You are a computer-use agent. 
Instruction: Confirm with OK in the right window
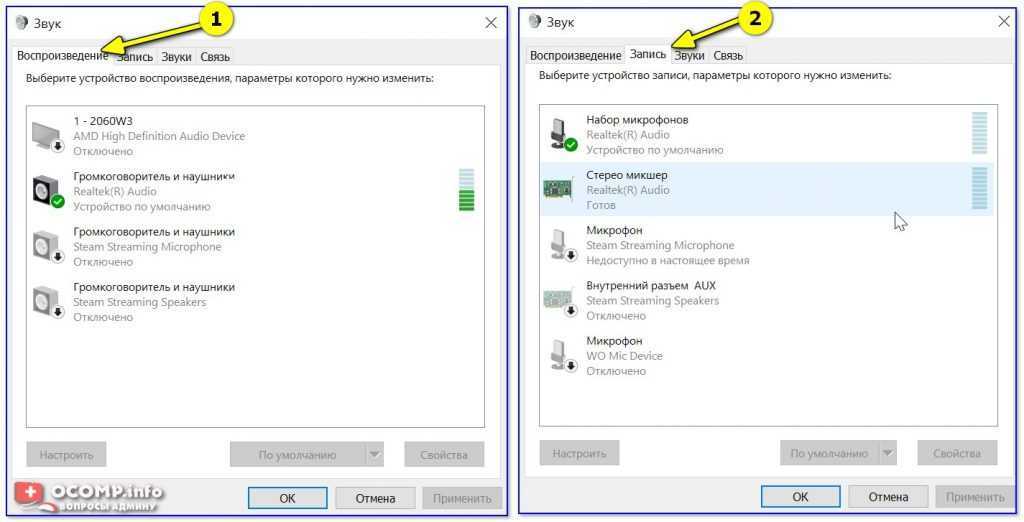tap(801, 497)
